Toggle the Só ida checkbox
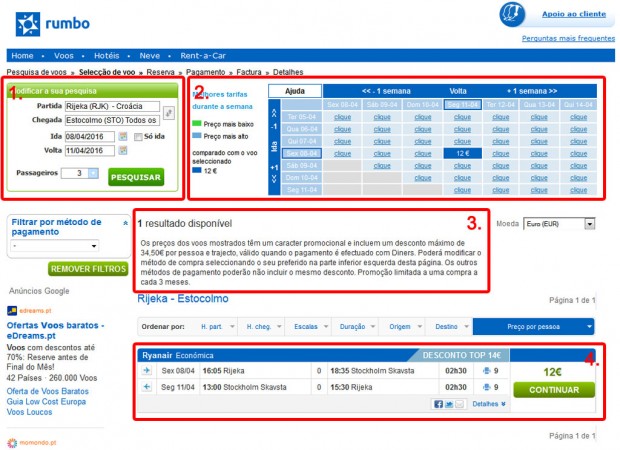This screenshot has height=450, width=620. point(137,136)
